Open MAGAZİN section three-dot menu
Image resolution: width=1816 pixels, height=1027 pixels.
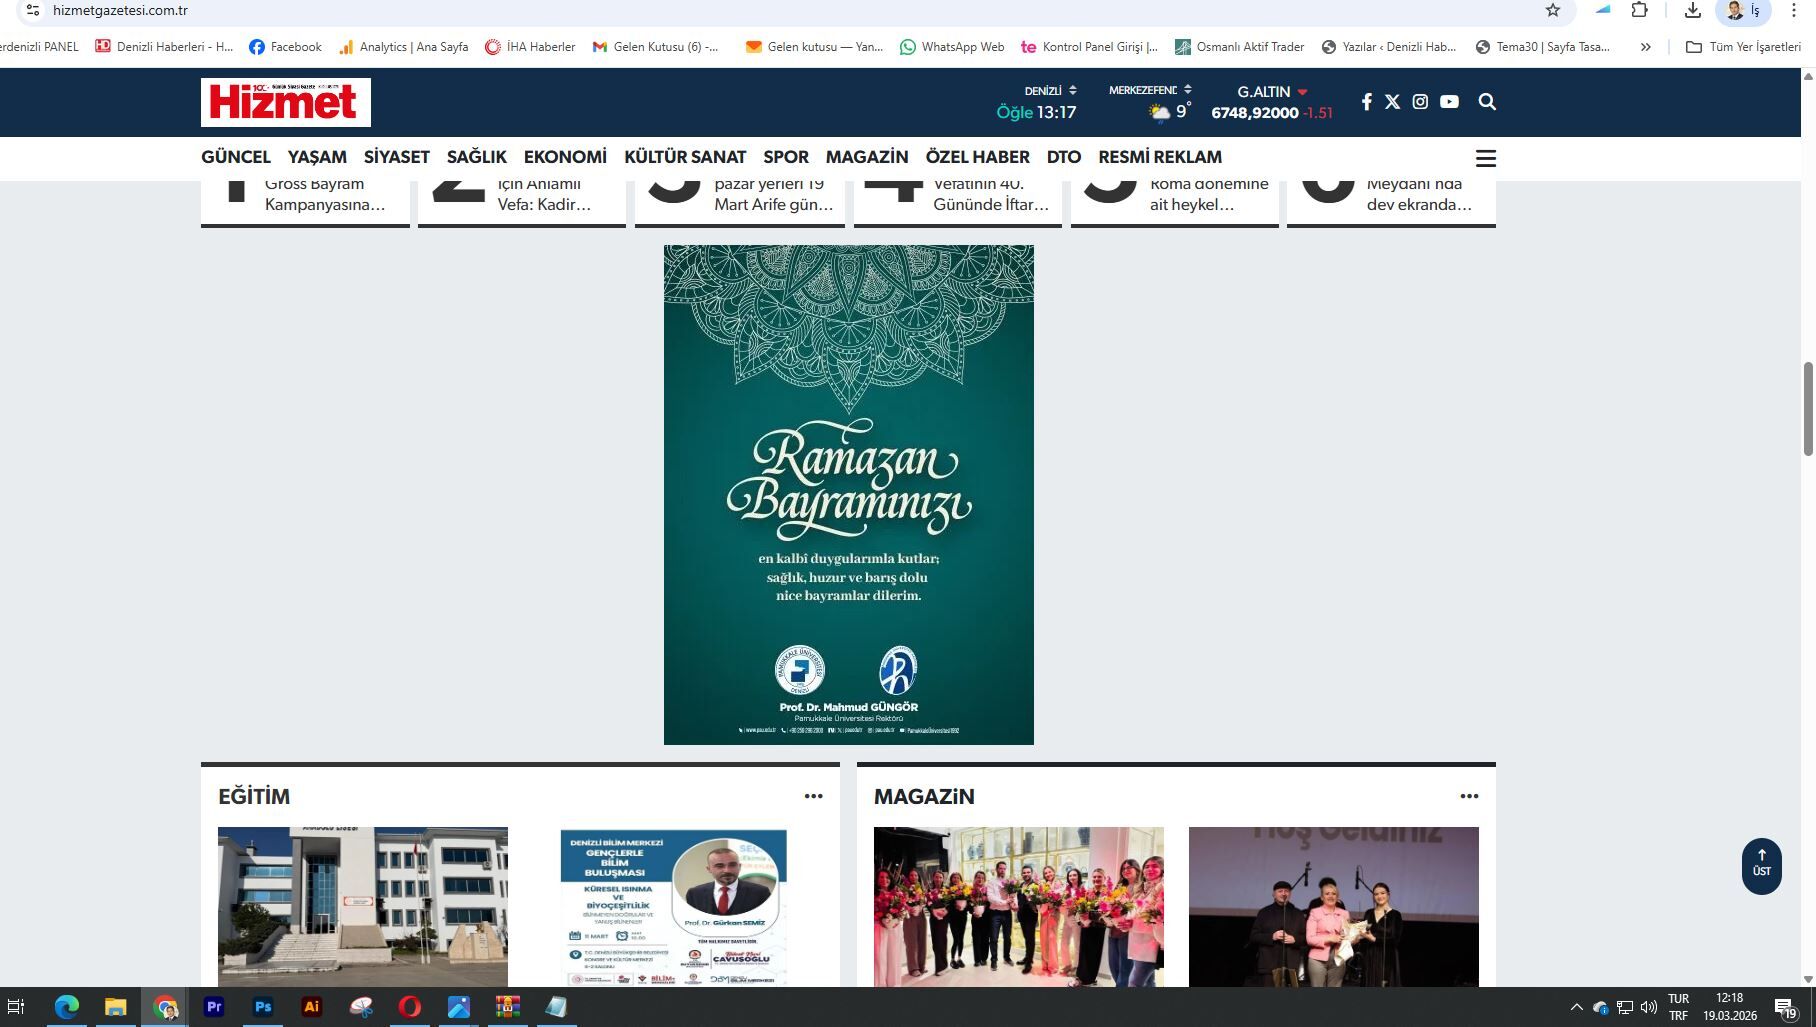coord(1468,796)
